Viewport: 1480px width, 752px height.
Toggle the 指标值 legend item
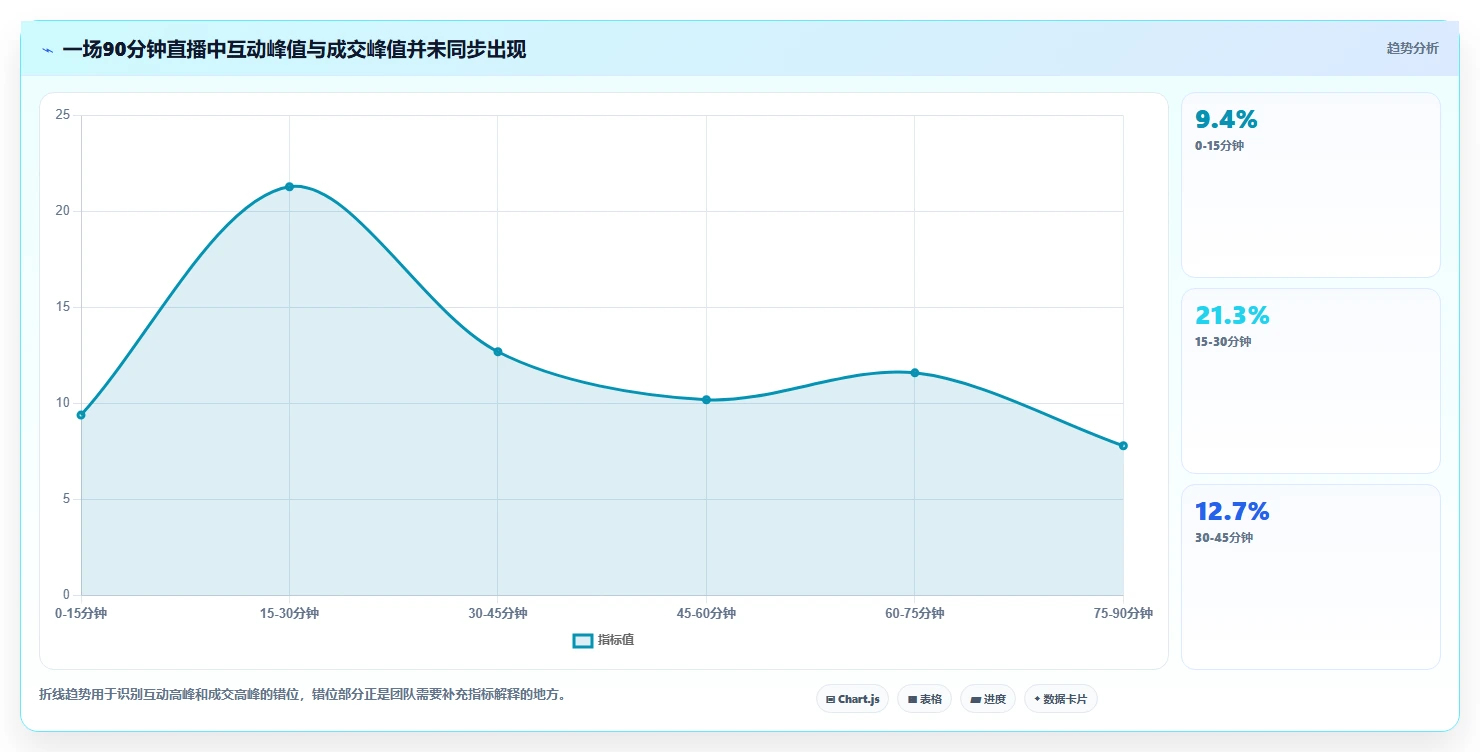[x=603, y=640]
